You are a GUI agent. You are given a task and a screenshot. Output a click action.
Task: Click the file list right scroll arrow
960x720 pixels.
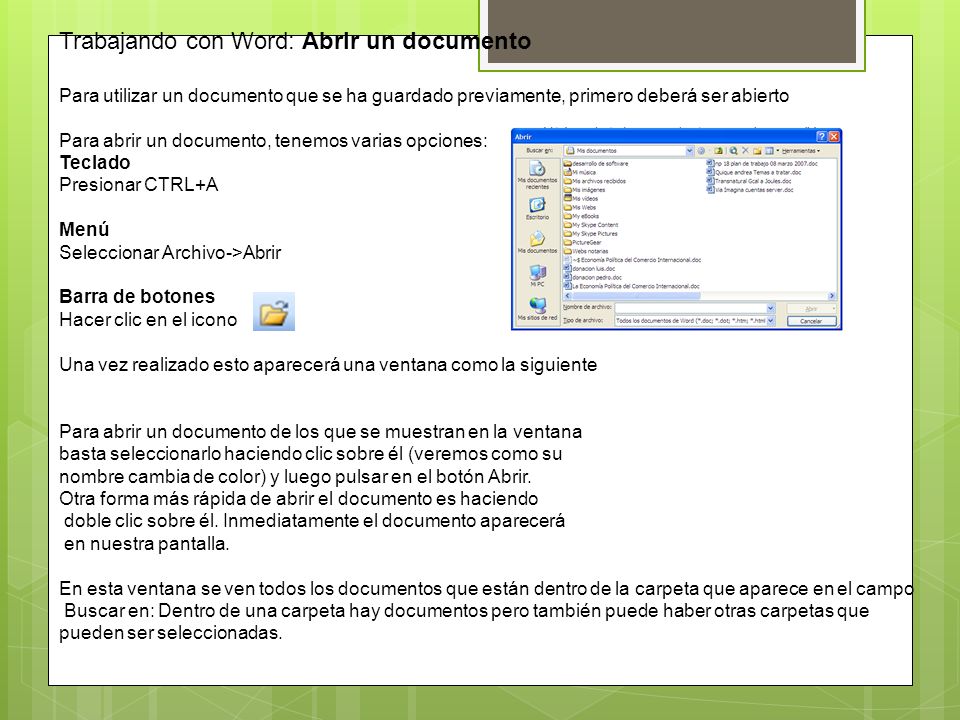(831, 296)
